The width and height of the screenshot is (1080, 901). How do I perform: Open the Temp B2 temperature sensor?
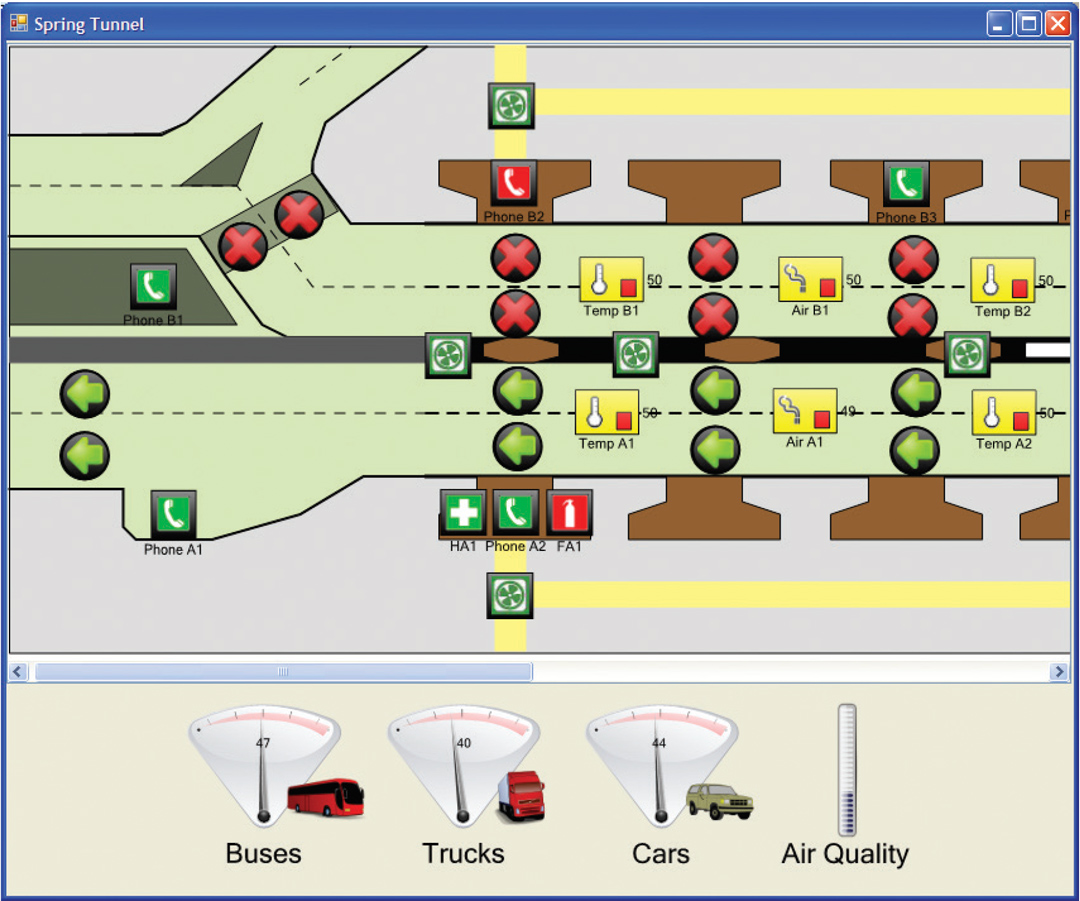tap(1003, 282)
